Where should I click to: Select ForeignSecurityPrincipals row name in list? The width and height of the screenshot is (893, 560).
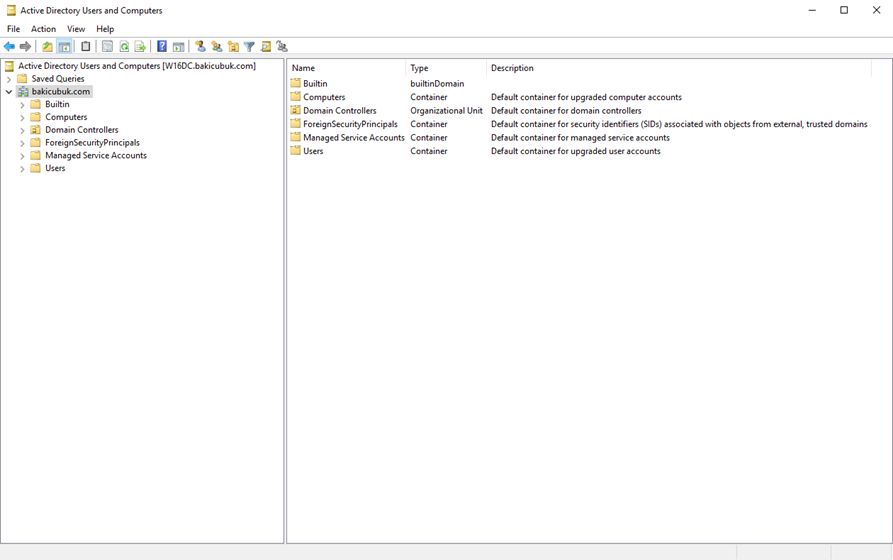coord(350,124)
